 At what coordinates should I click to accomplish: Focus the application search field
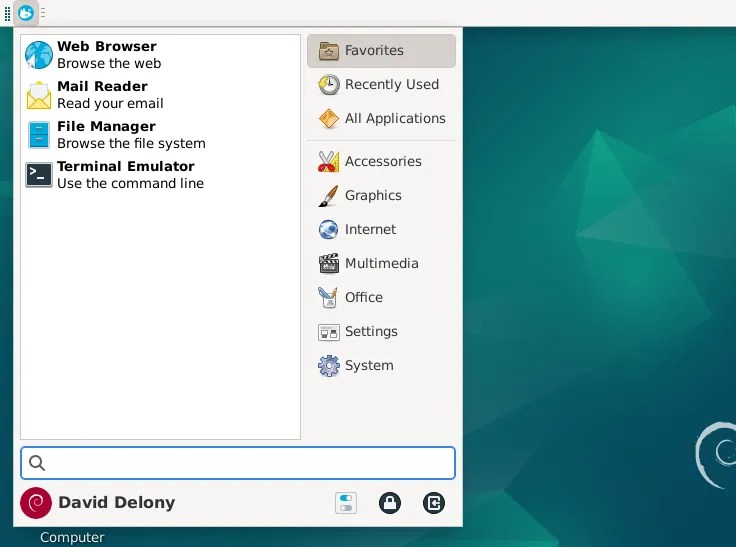coord(238,463)
